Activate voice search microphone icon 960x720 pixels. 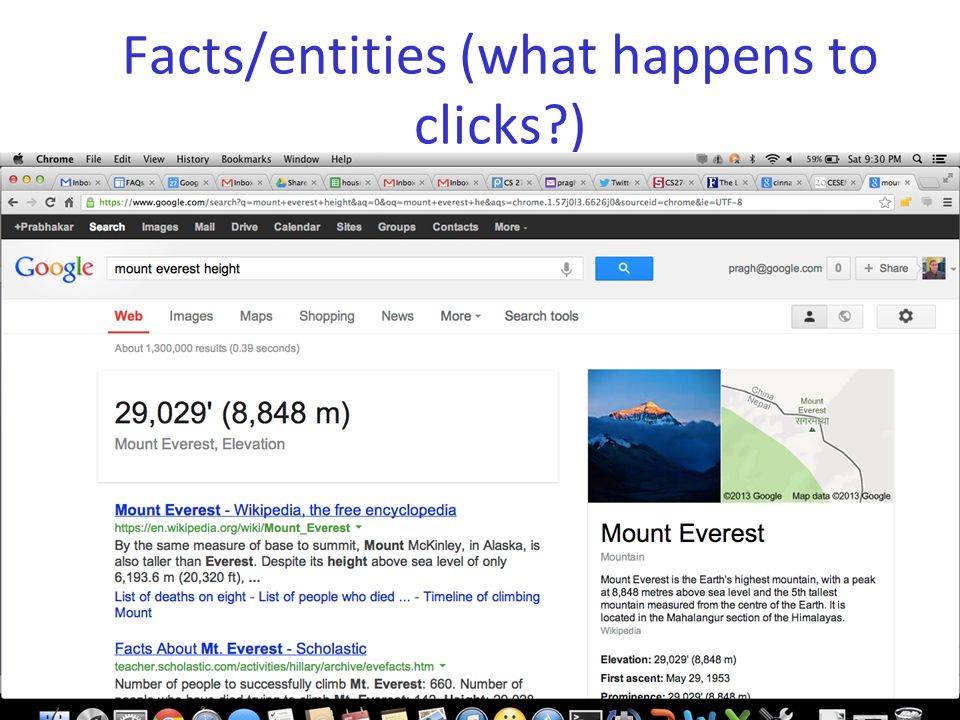click(x=566, y=269)
